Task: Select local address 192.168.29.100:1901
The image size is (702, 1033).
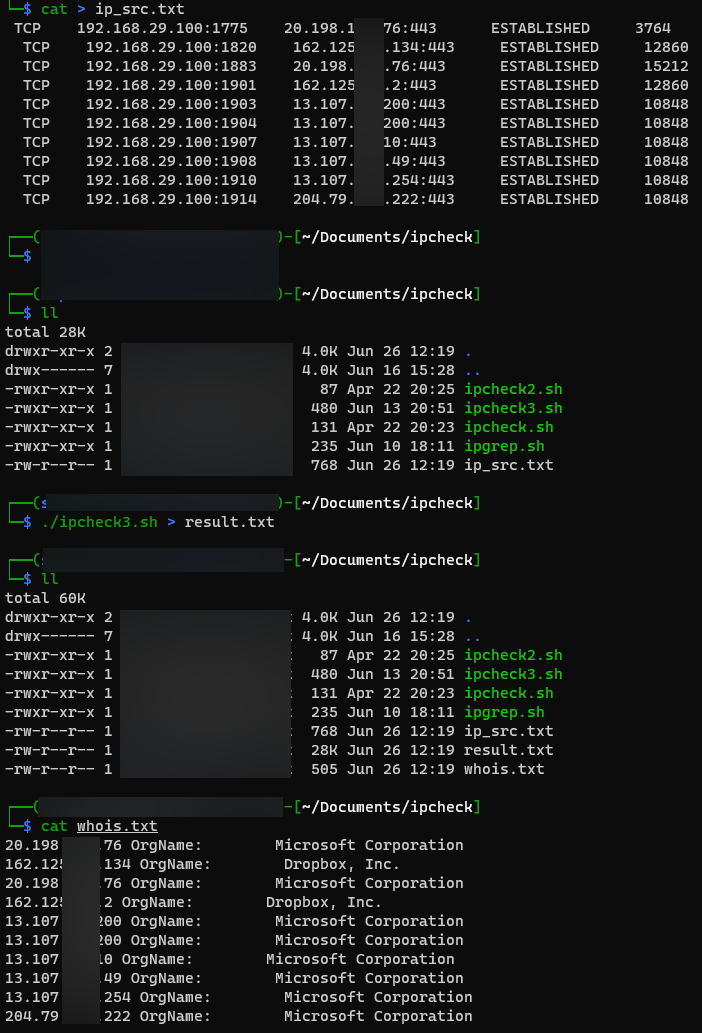Action: [171, 86]
